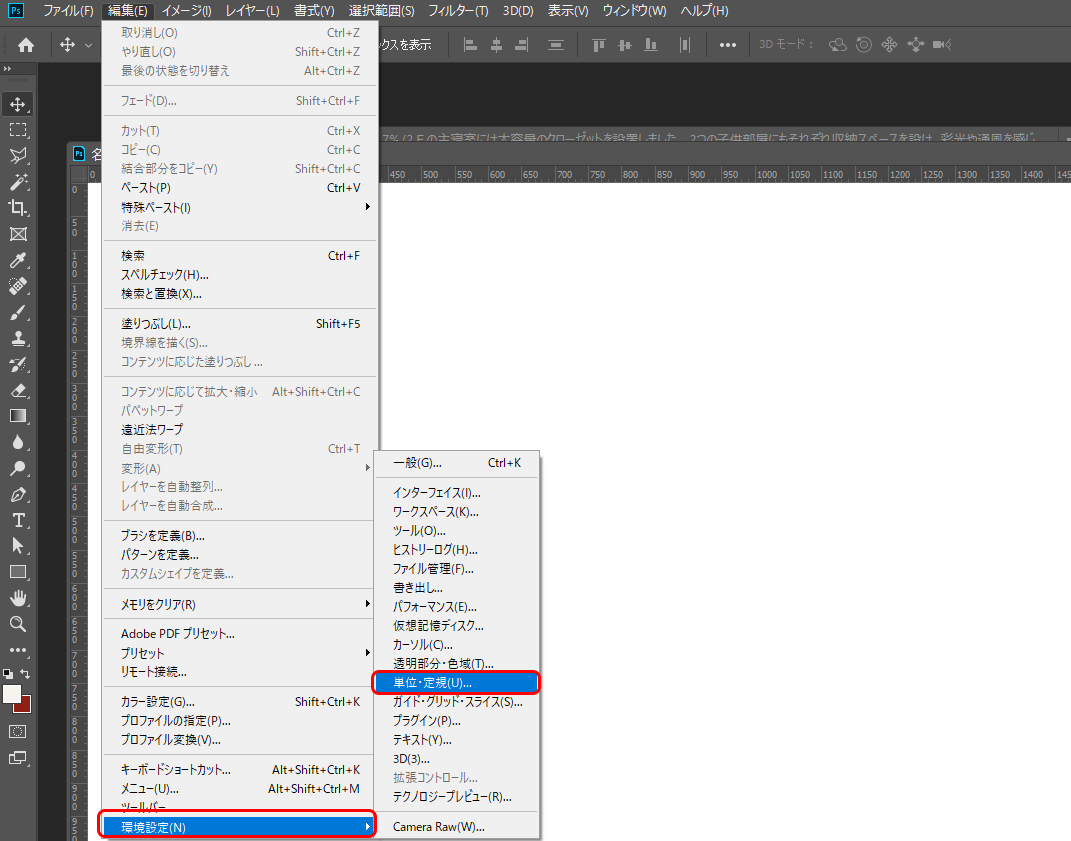Click the align left edges icon

coord(470,45)
